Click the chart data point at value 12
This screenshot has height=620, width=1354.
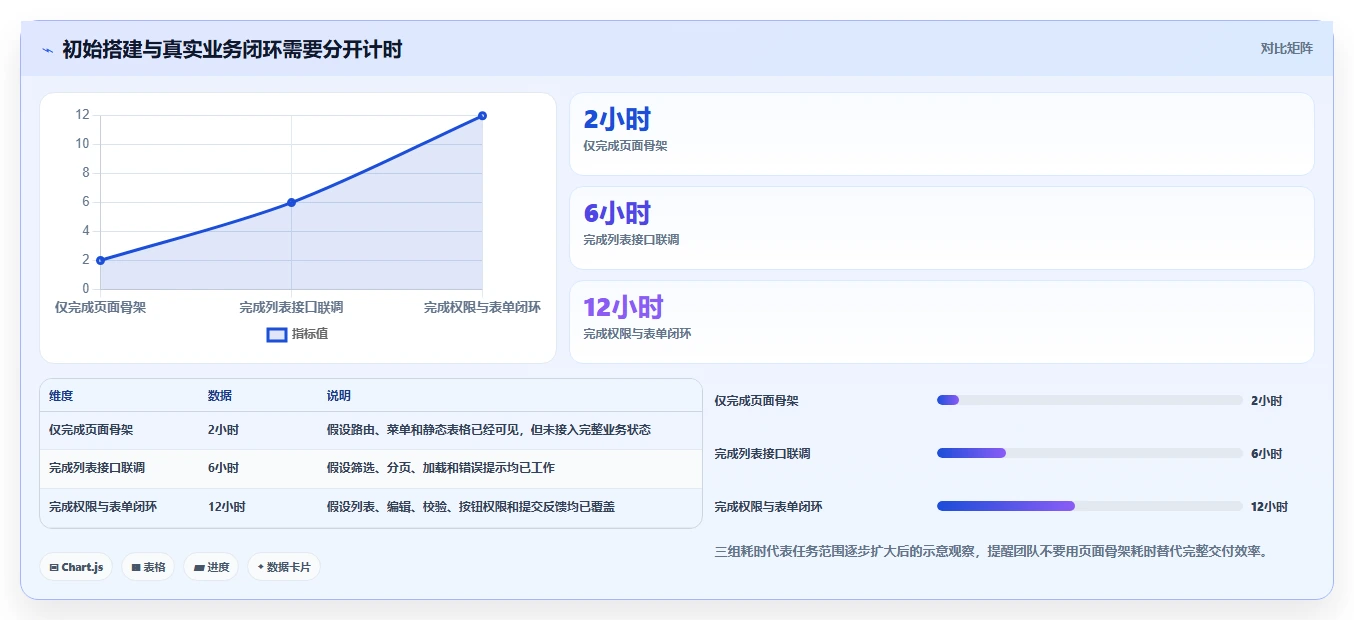coord(482,116)
